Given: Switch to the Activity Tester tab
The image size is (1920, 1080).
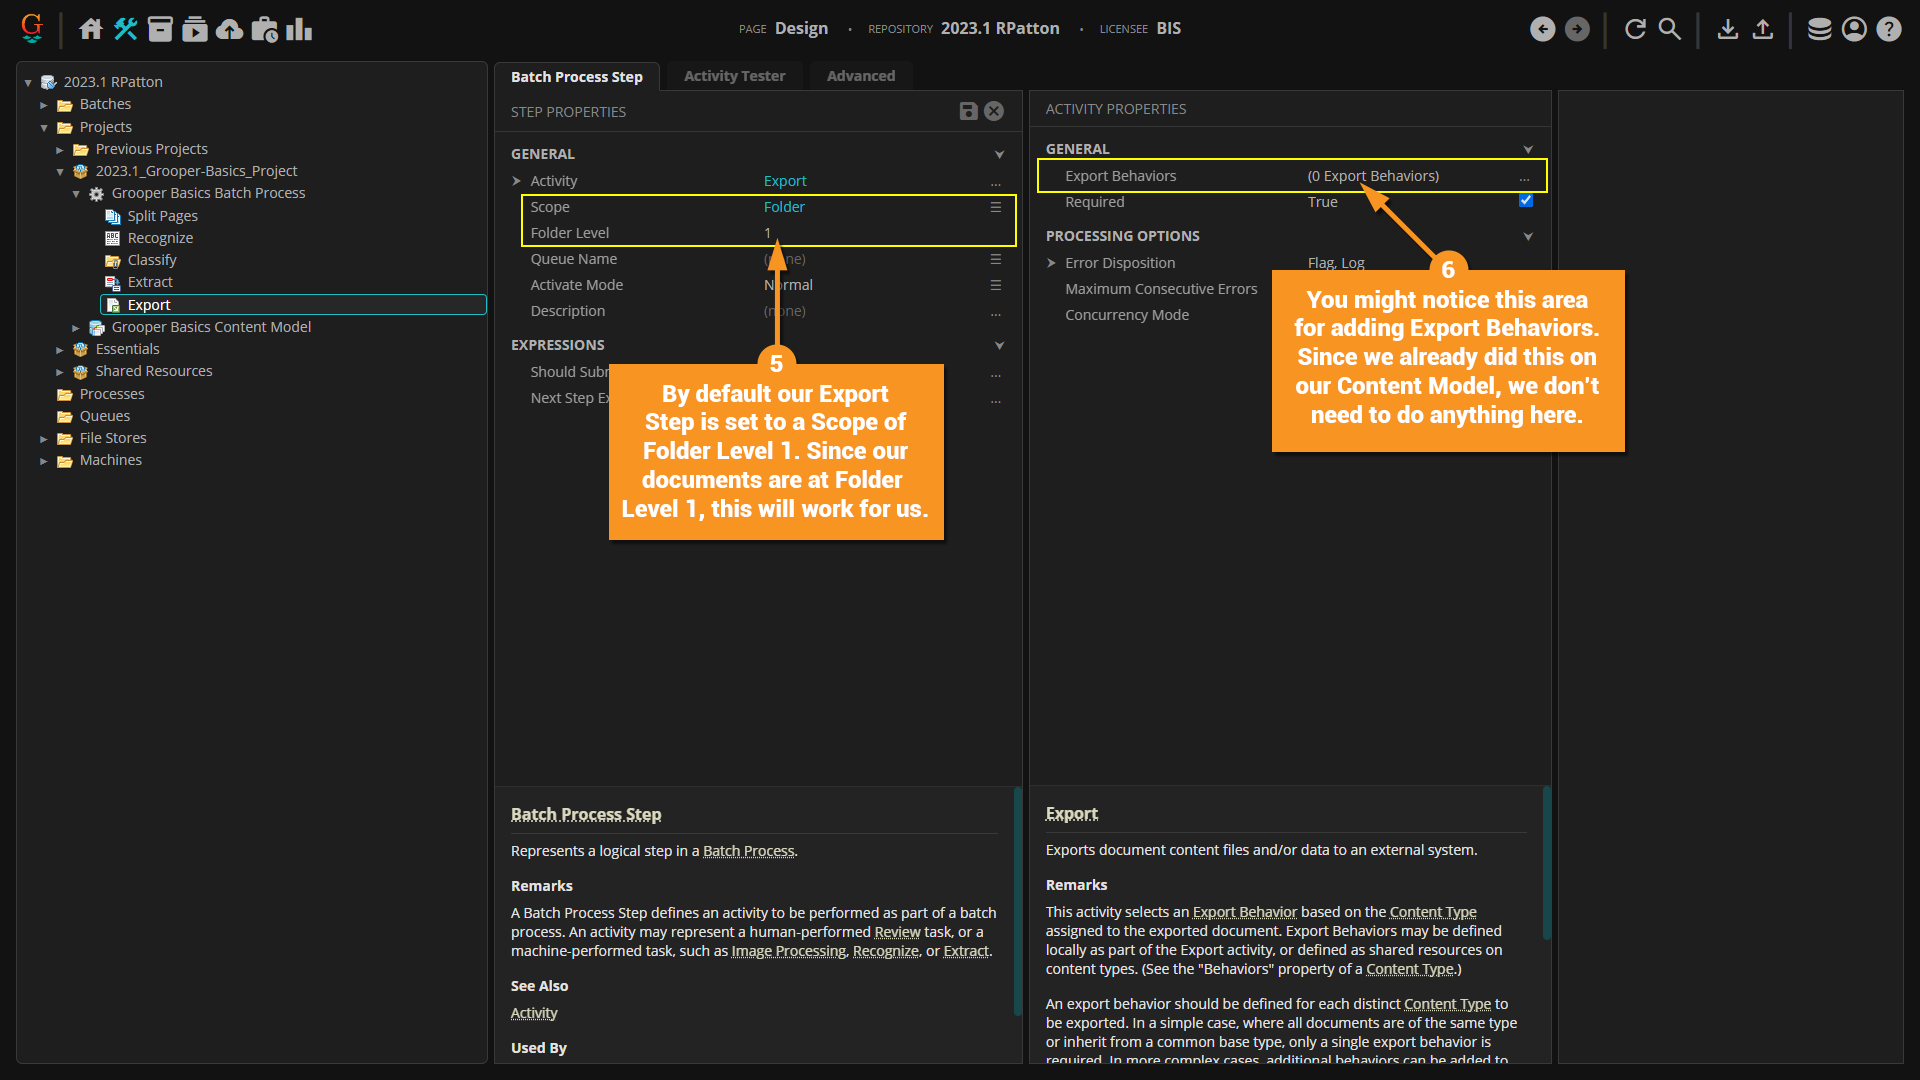Looking at the screenshot, I should [734, 76].
